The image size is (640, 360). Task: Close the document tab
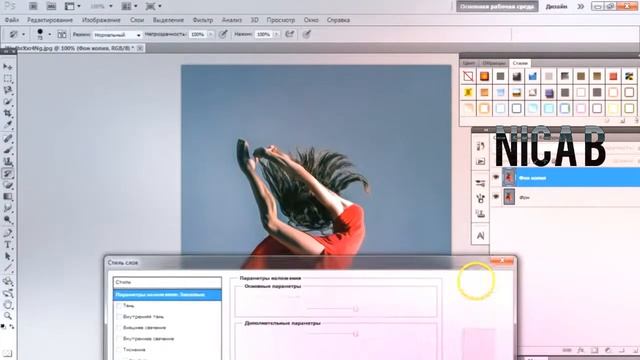coord(140,48)
